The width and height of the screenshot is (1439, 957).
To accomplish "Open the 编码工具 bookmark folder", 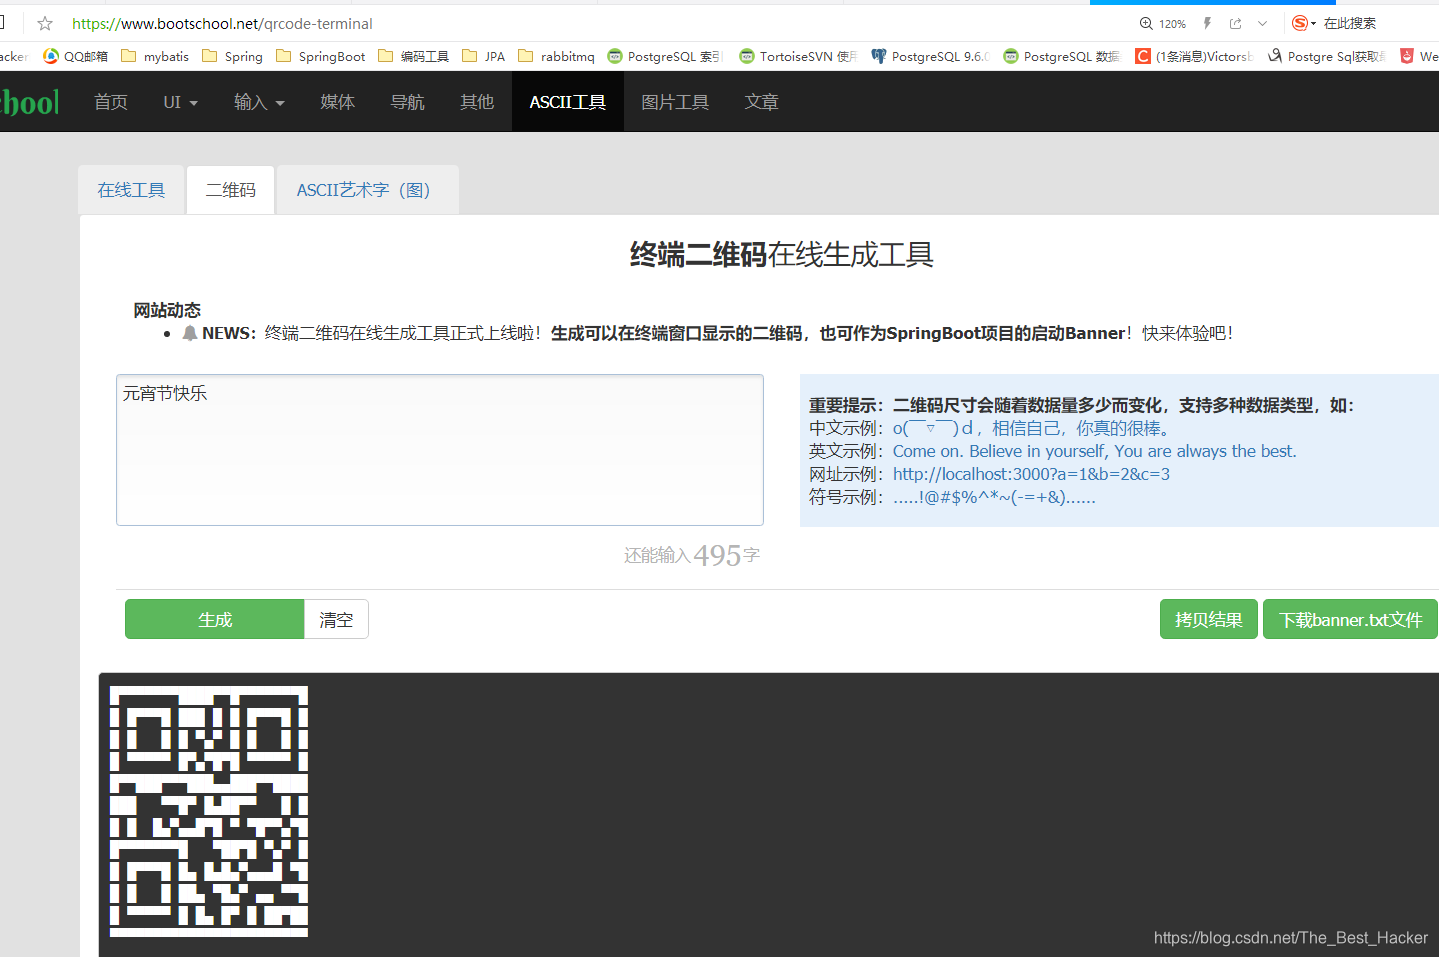I will (414, 56).
